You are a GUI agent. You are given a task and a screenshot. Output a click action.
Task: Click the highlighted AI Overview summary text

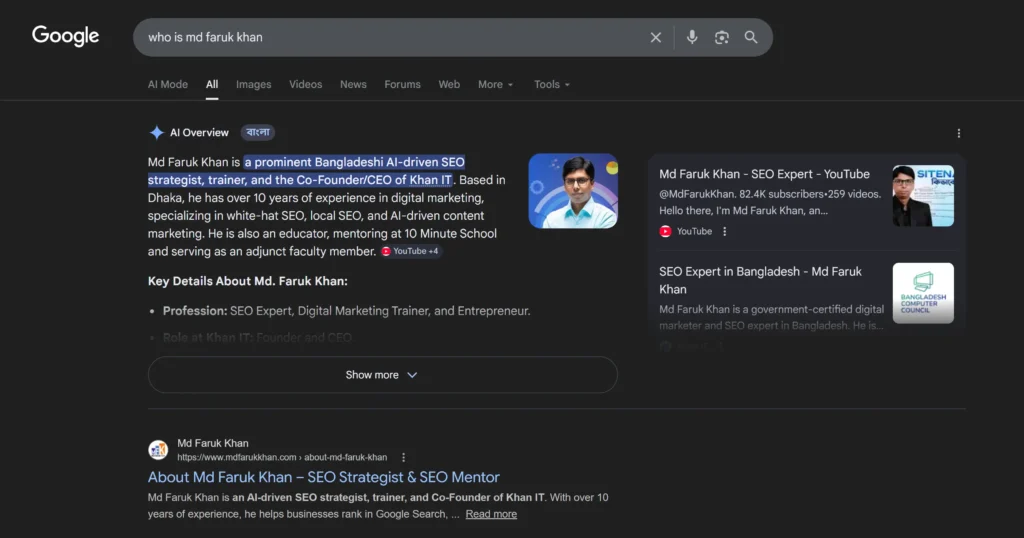tap(306, 171)
